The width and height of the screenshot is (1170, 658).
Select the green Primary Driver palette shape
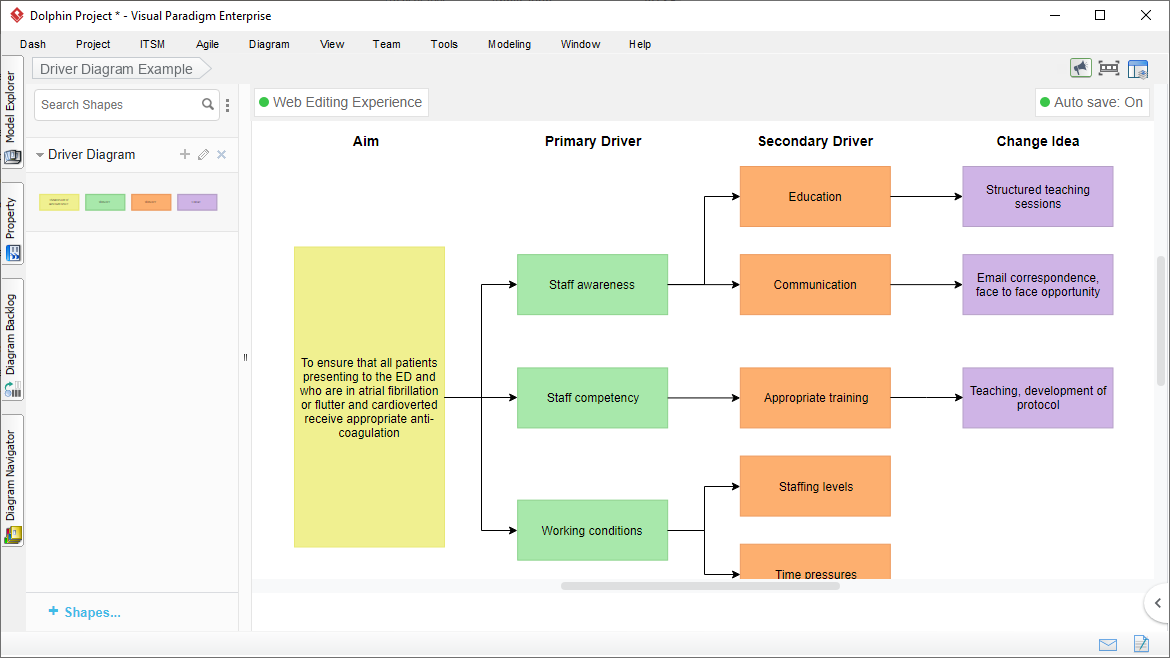[105, 202]
